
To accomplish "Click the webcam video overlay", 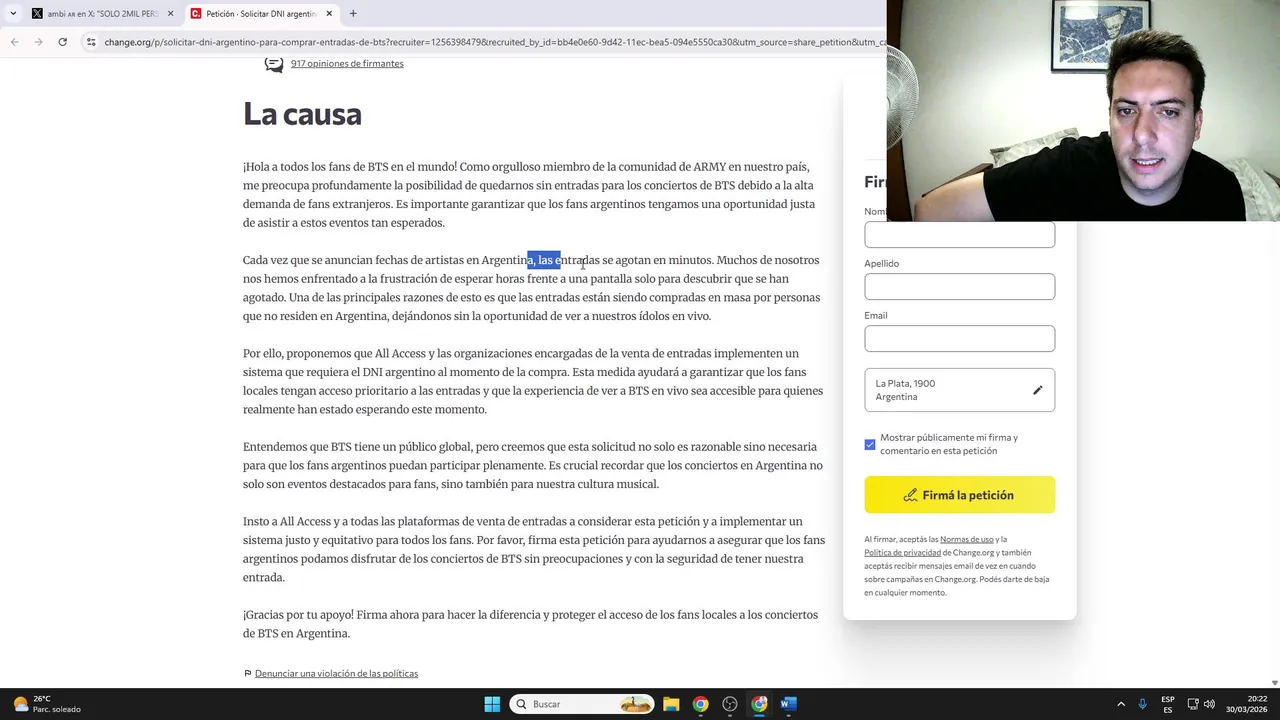I will 1083,110.
